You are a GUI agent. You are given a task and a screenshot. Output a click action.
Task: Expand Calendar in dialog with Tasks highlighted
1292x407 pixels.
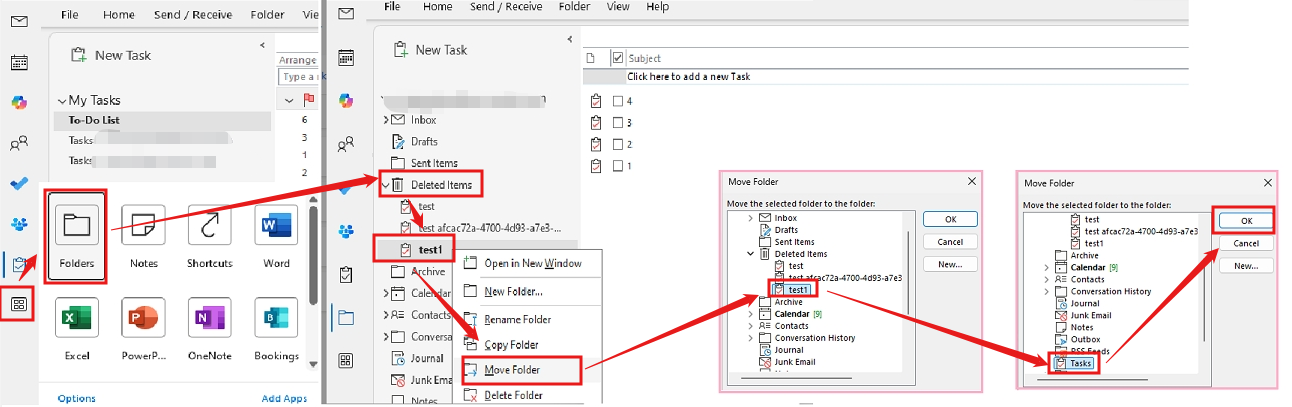coord(1046,268)
